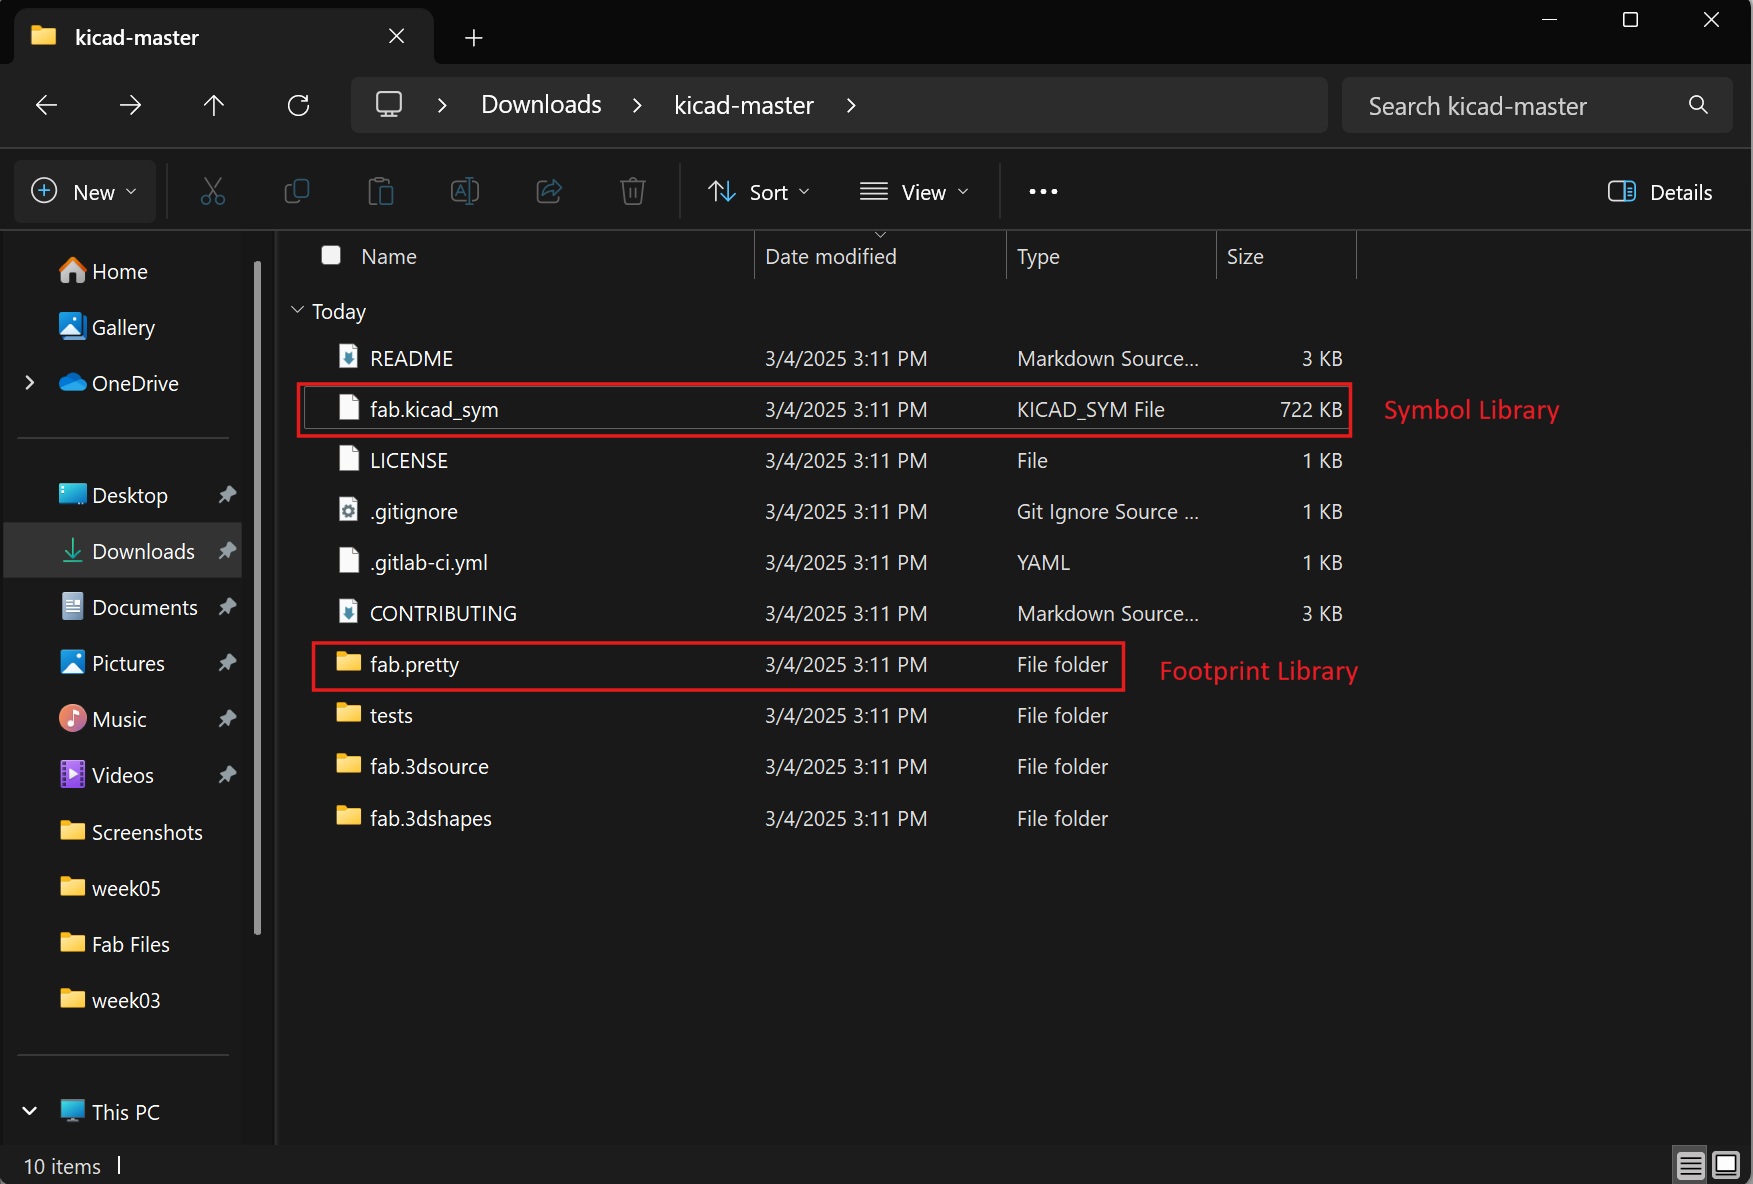Click the sidebar vertical scrollbar
Viewport: 1753px width, 1184px height.
[258, 598]
